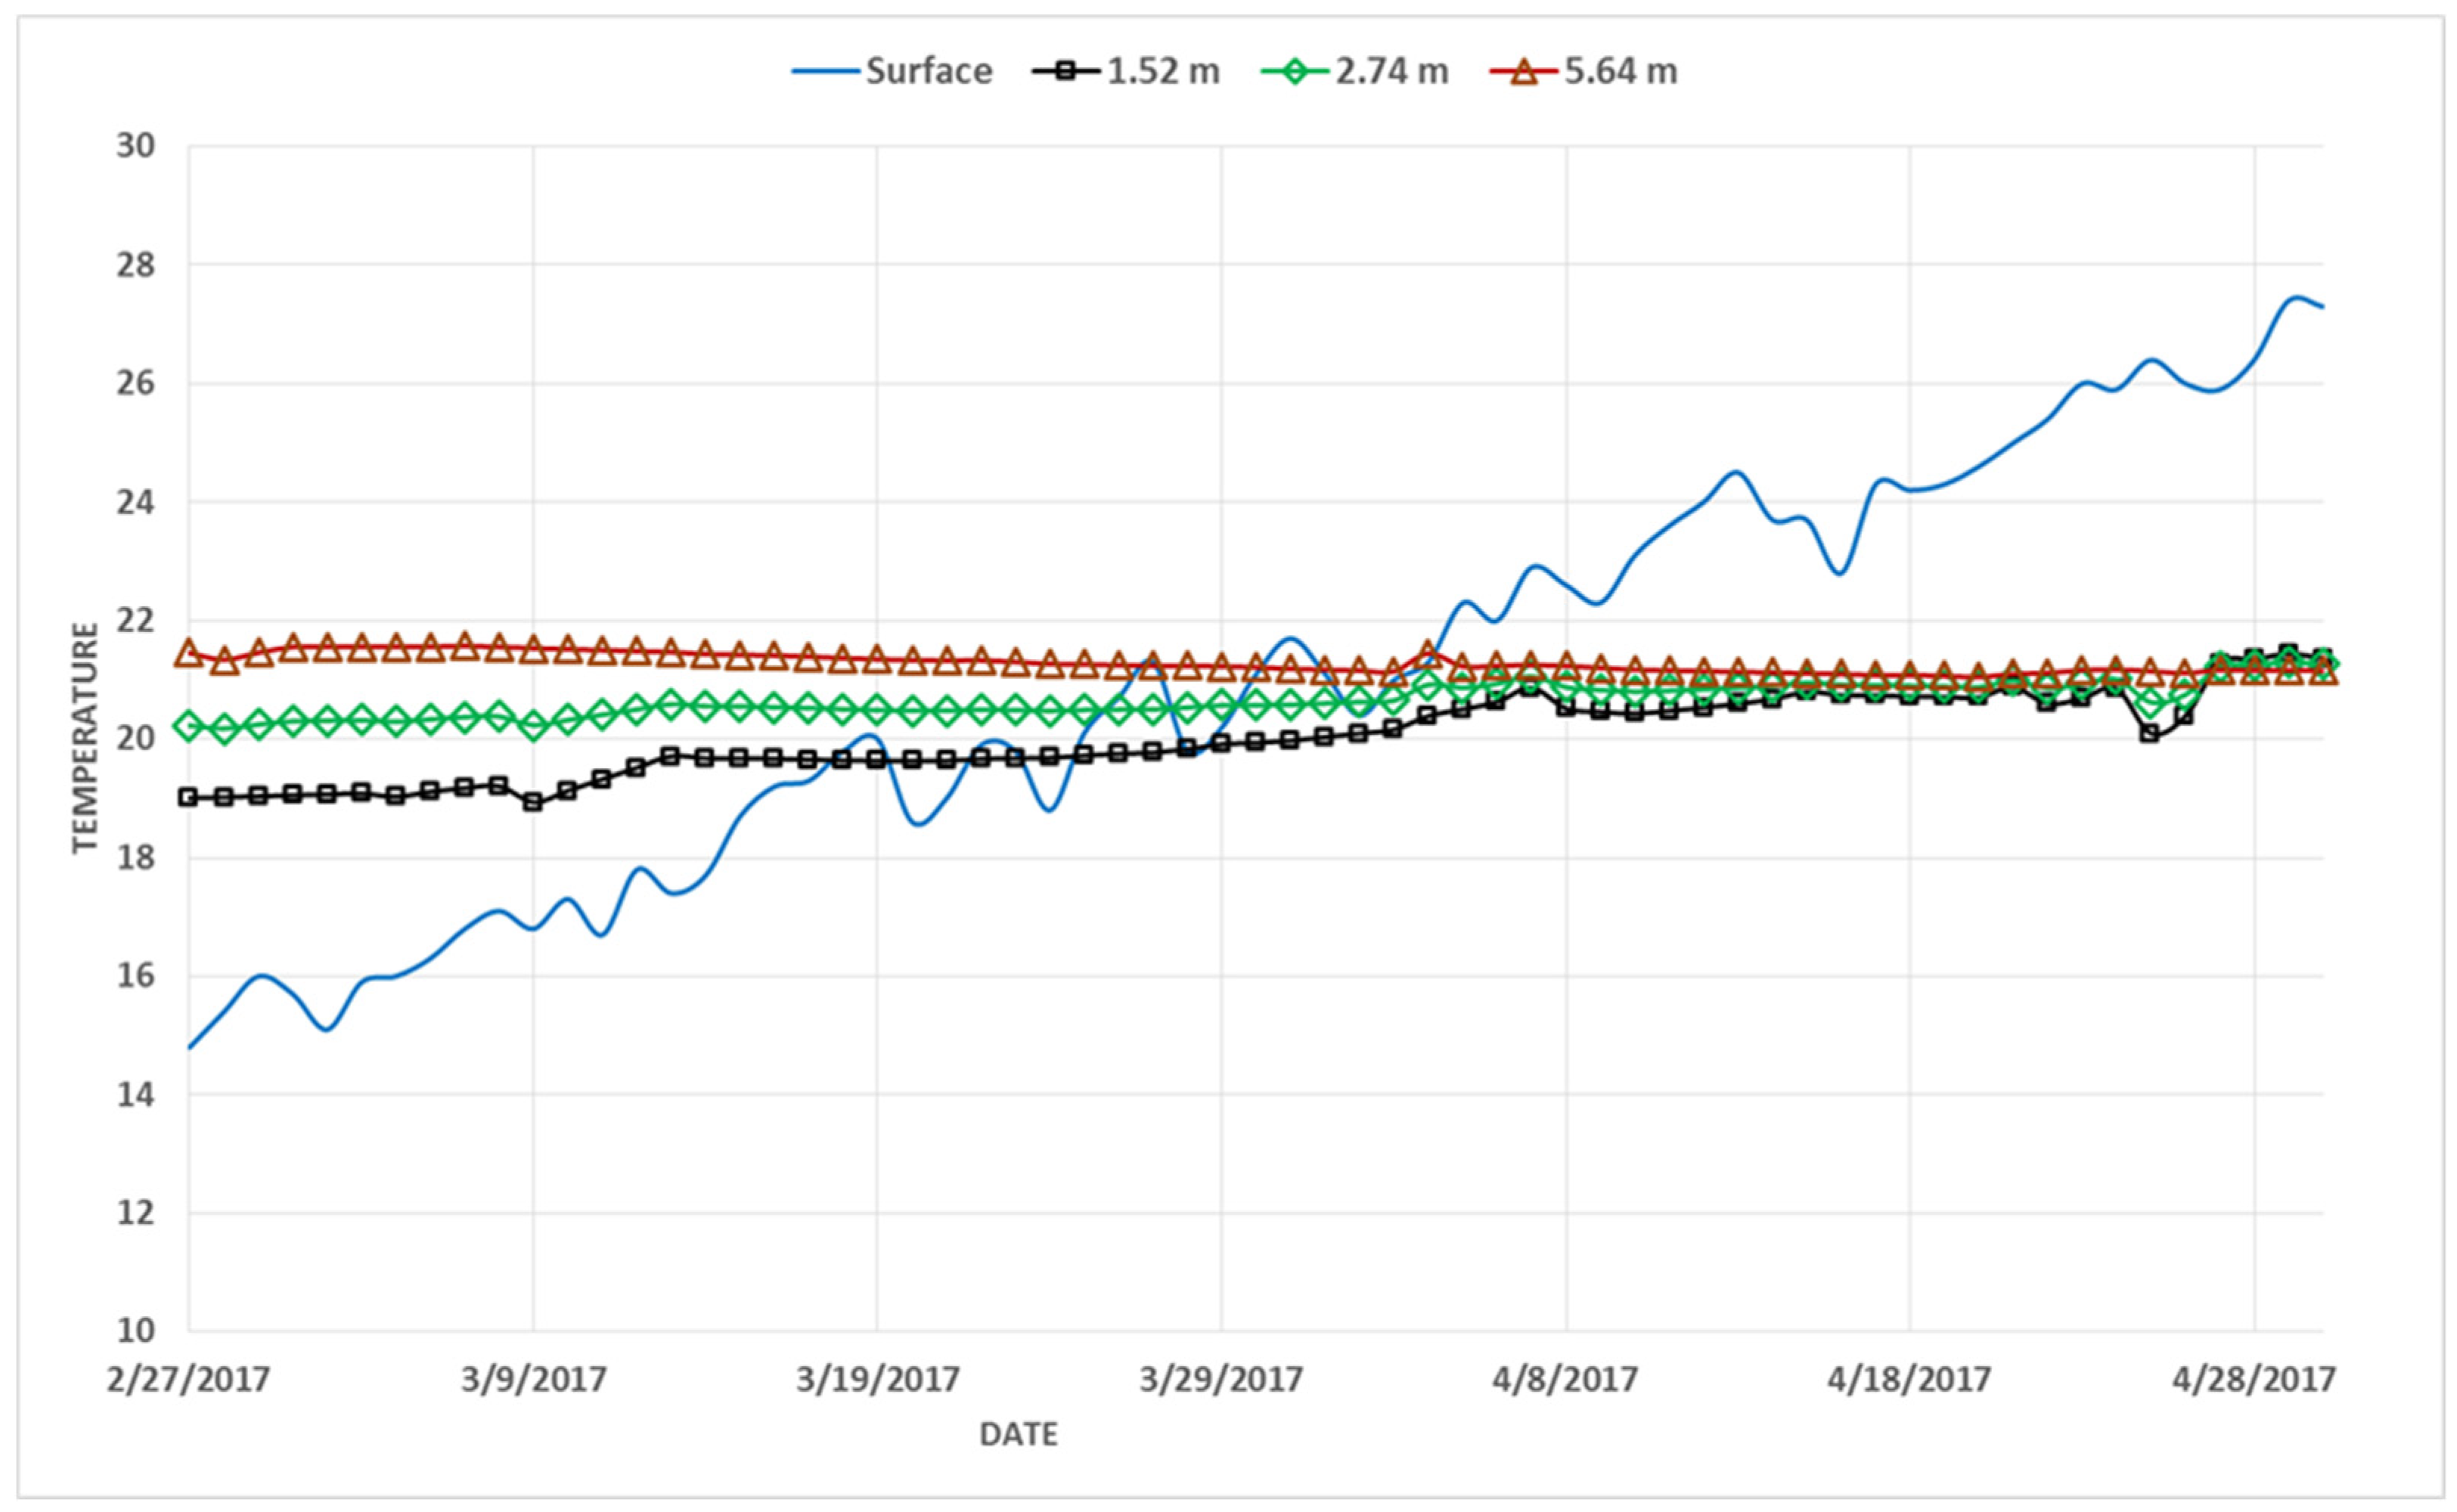Click the 3/29/2017 date axis label
Screen dimensions: 2457x1512
pos(1221,1380)
